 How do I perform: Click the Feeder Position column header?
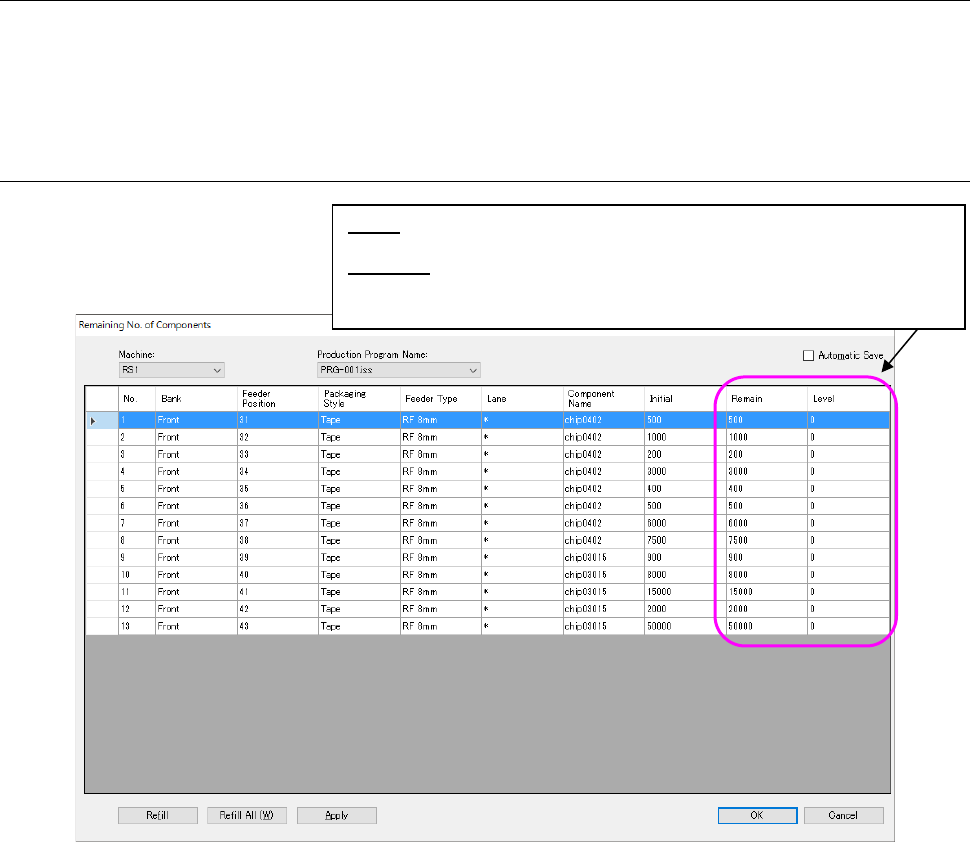(277, 399)
